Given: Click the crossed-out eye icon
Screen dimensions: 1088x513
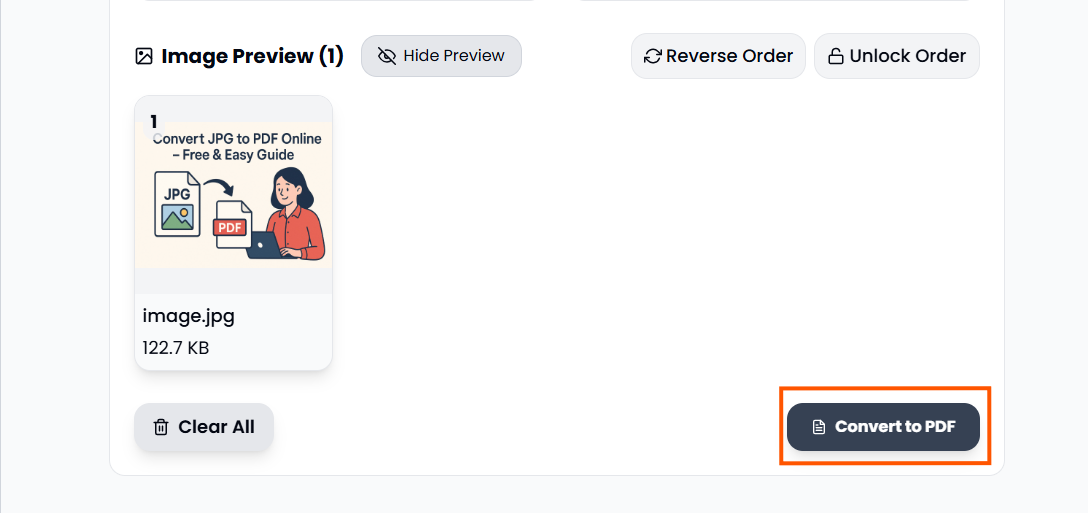Looking at the screenshot, I should coord(387,56).
